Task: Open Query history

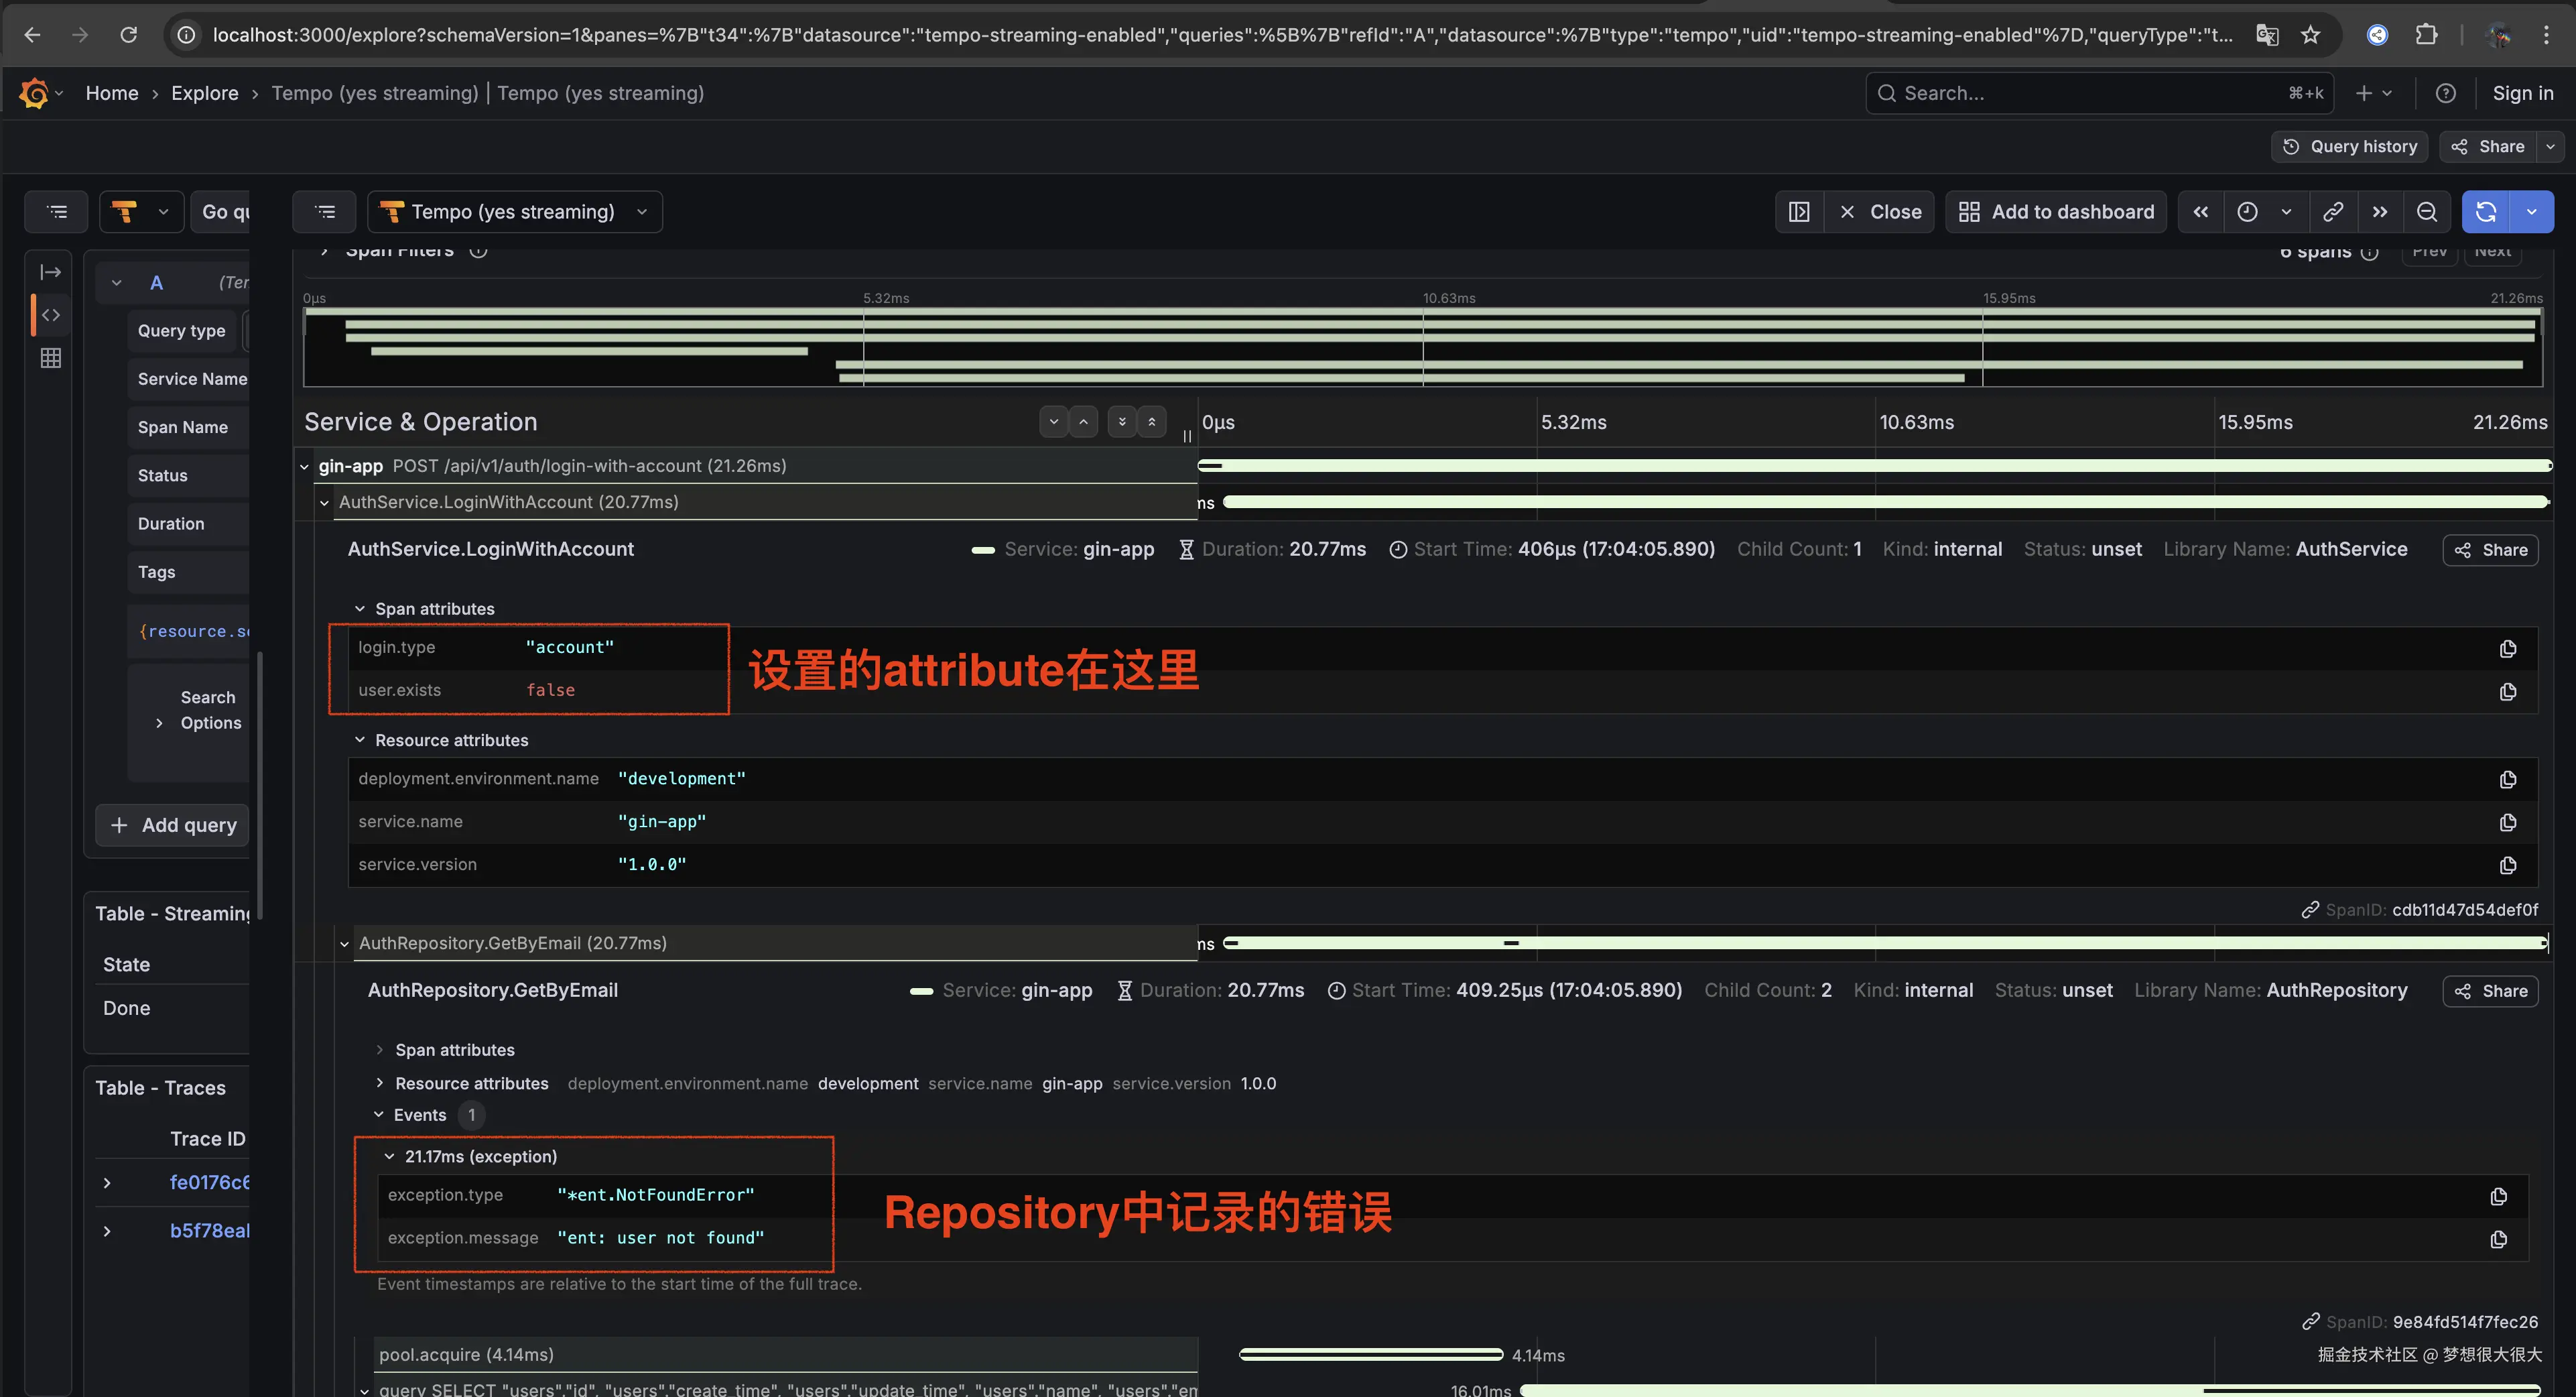Action: click(x=2349, y=147)
